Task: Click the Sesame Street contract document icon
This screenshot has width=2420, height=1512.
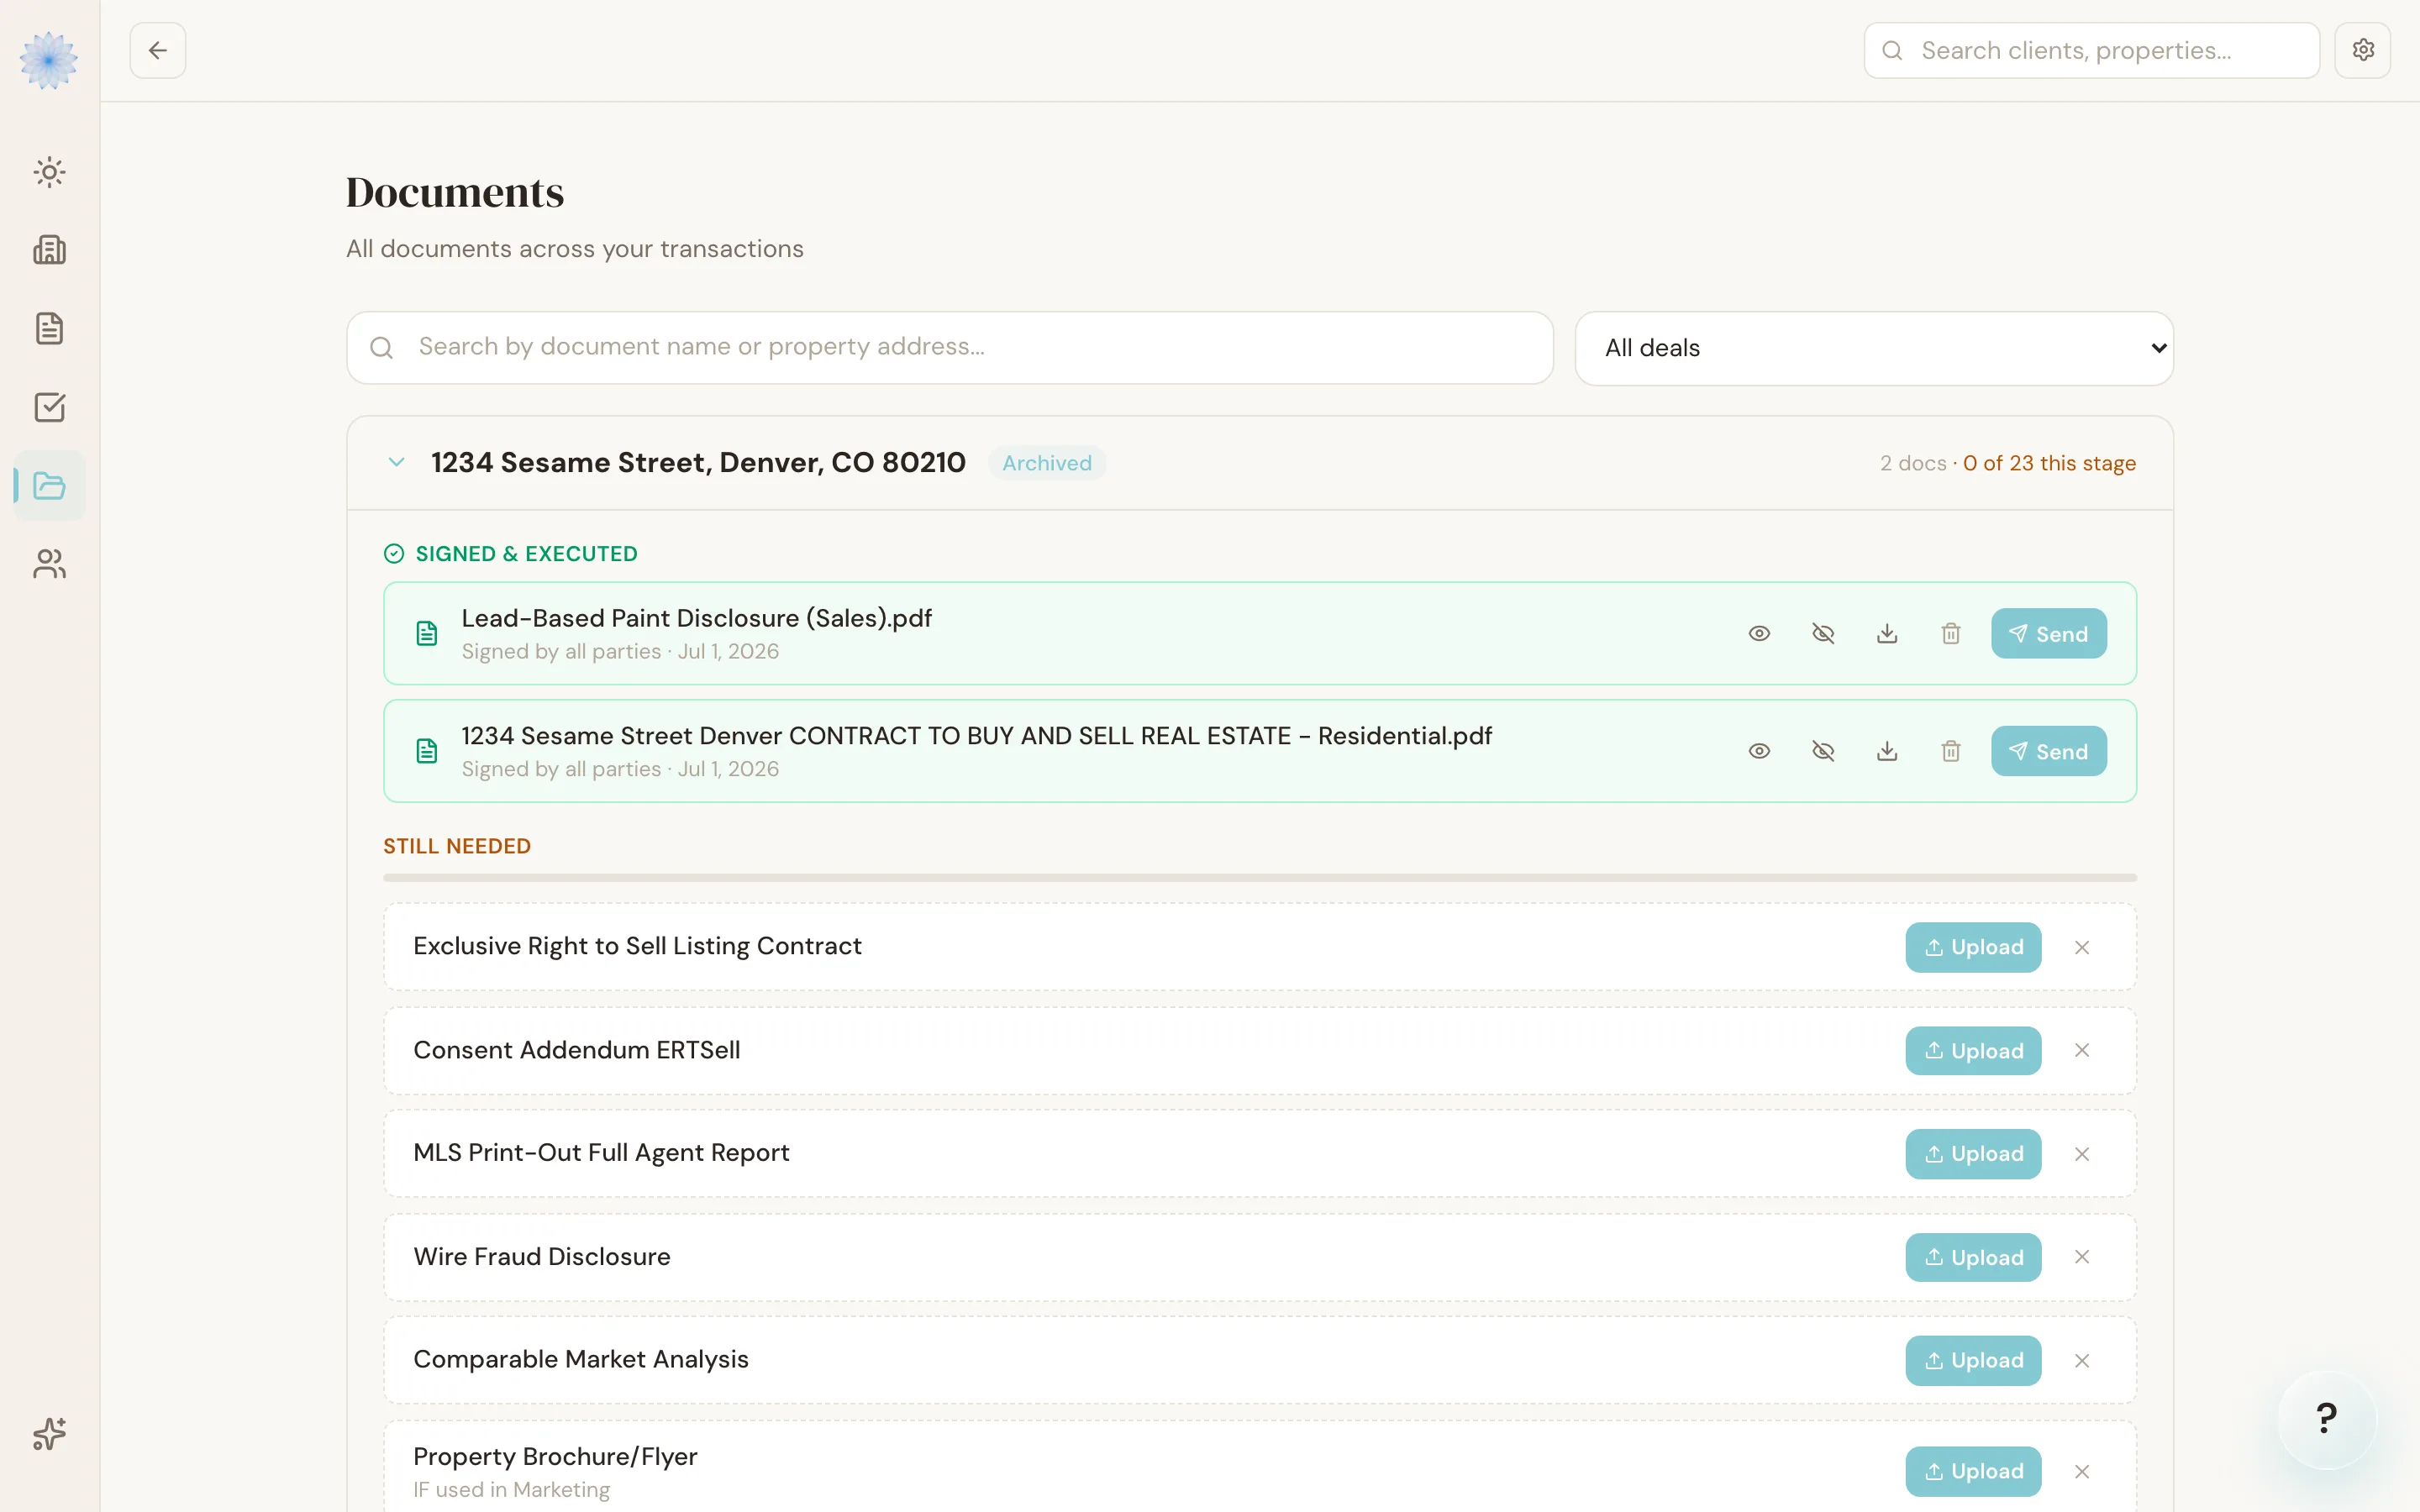Action: (427, 751)
